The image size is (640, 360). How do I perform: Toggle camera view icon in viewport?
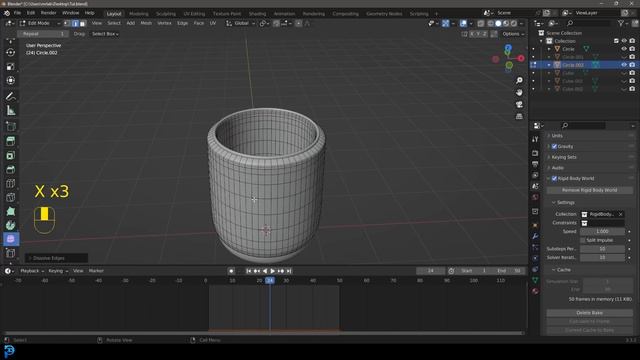coord(519,104)
